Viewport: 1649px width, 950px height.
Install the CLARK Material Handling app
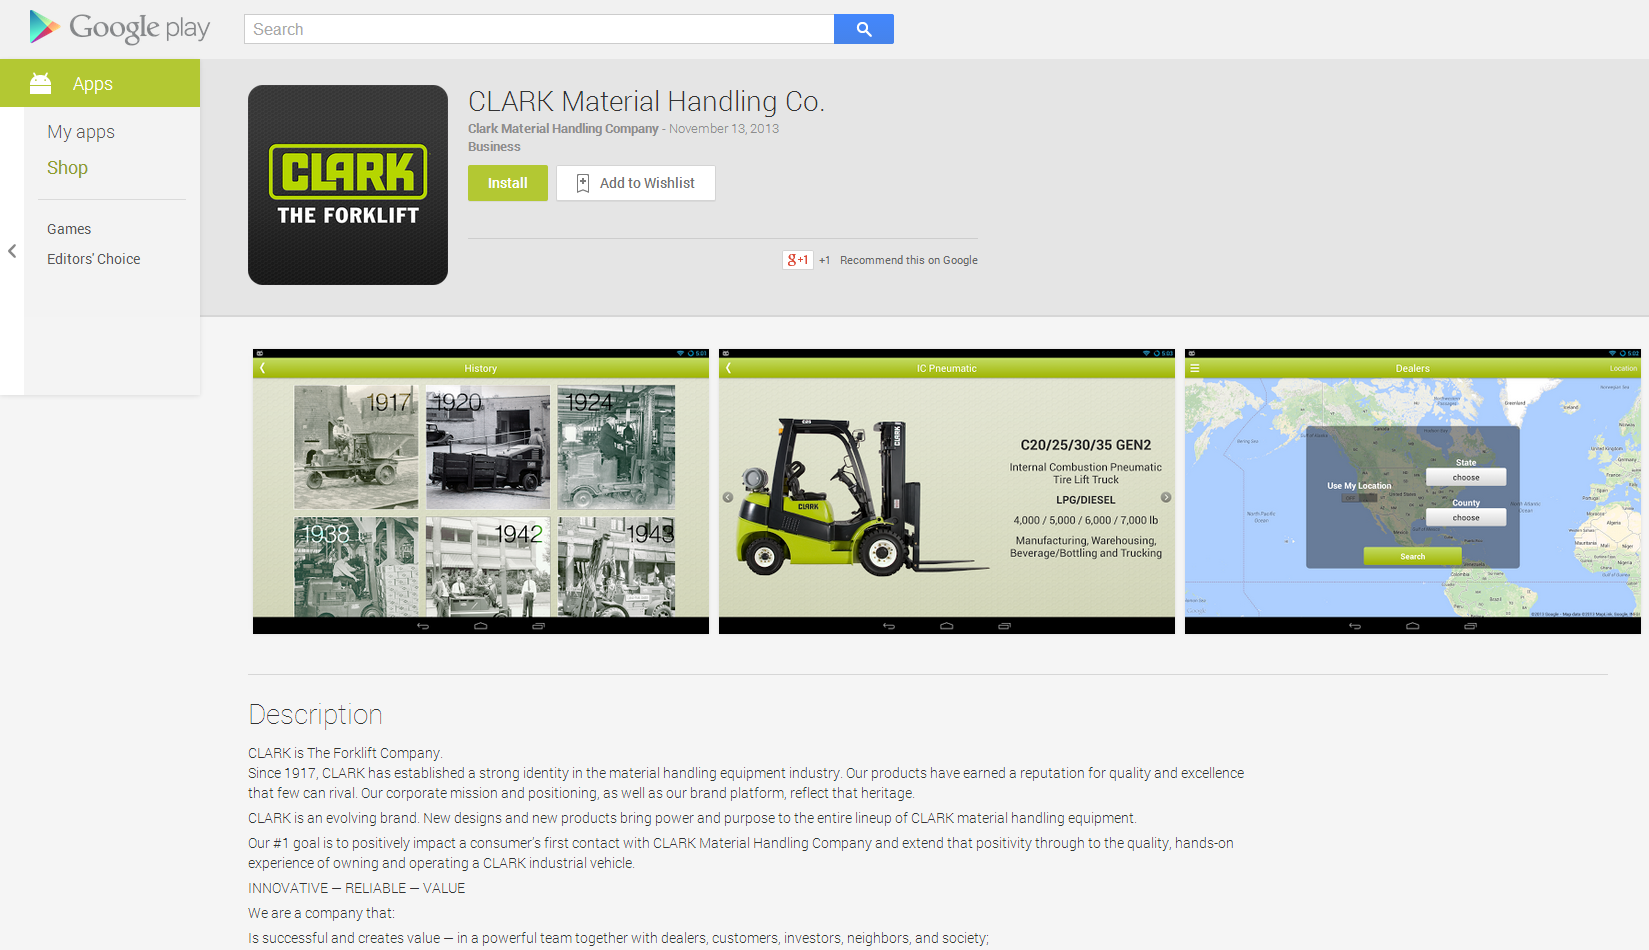point(507,183)
